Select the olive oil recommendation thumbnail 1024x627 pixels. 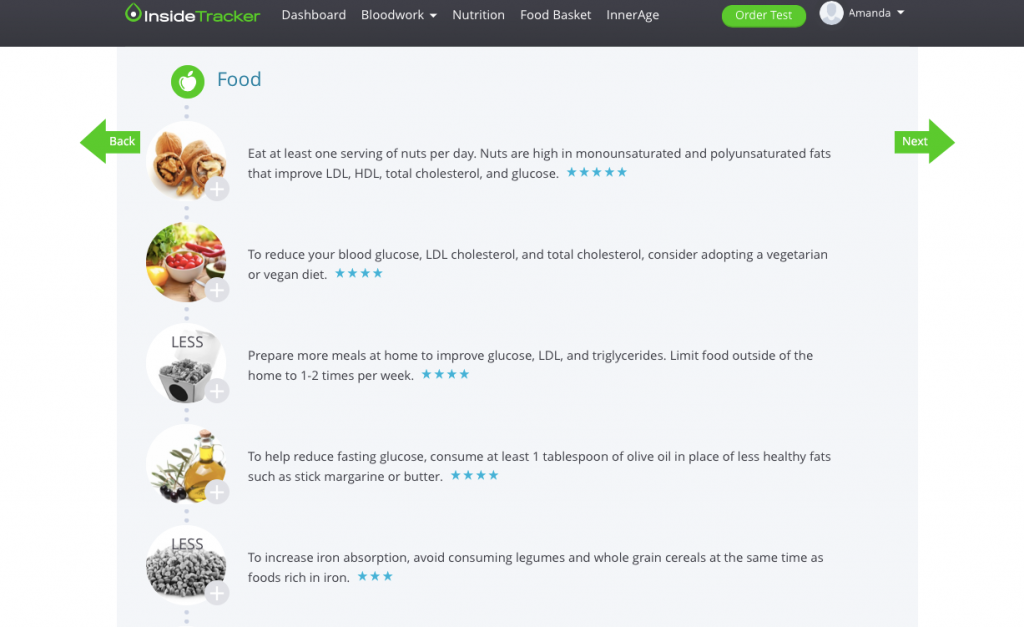coord(184,464)
